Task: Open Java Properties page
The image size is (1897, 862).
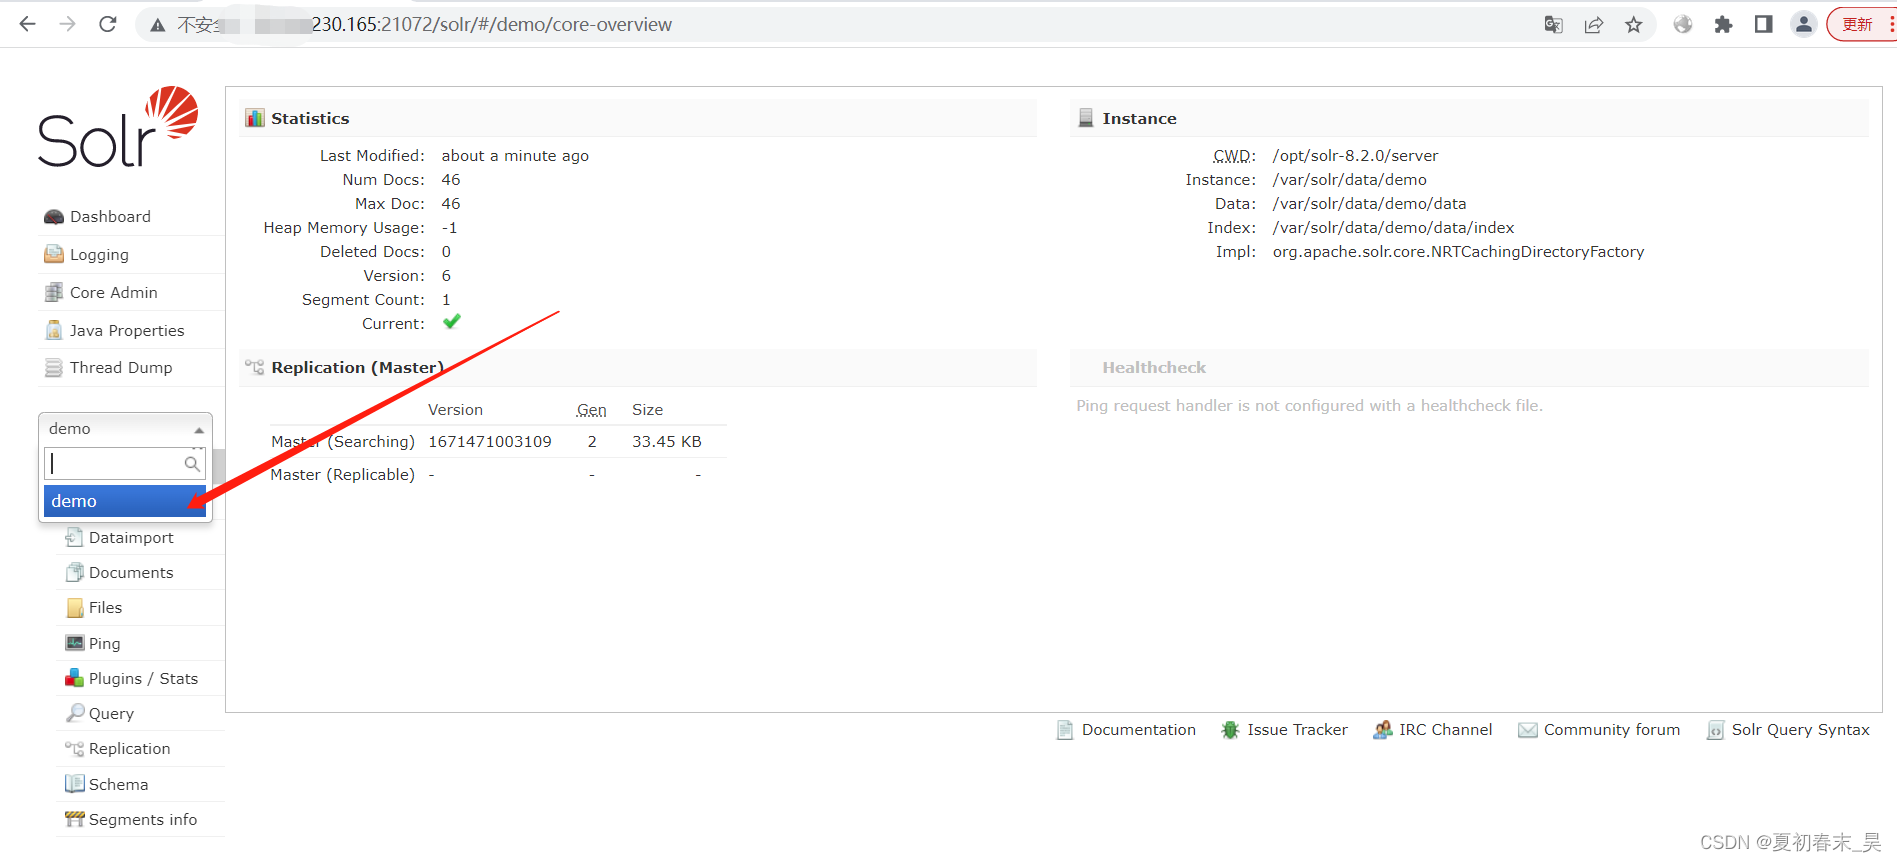Action: tap(127, 331)
